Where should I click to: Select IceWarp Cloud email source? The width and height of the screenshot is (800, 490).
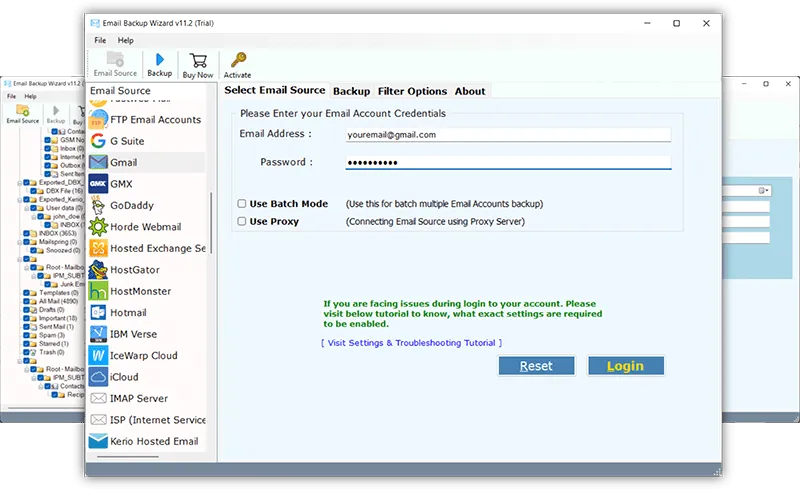(146, 355)
